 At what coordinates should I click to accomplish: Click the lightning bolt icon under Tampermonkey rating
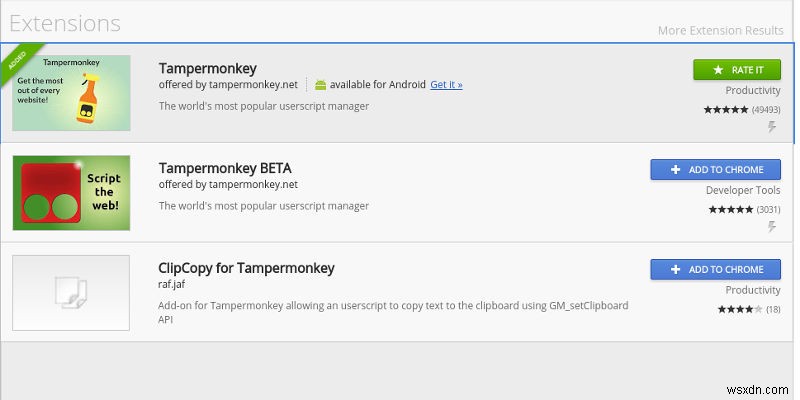click(771, 127)
